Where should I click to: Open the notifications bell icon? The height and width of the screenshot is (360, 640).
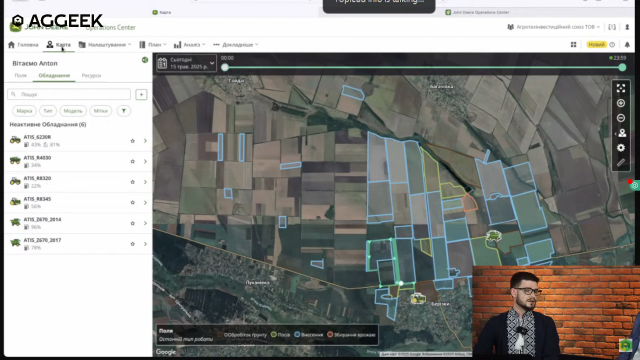(627, 44)
